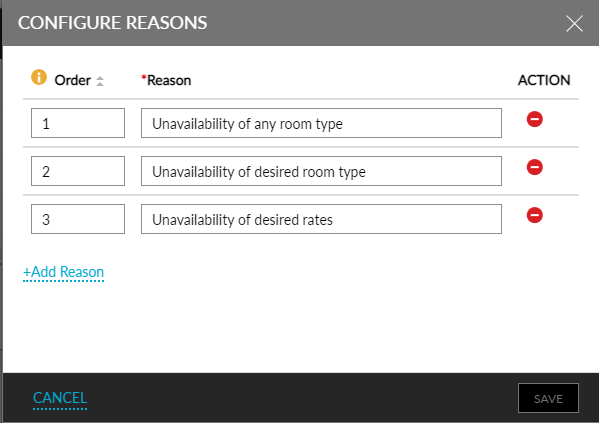Viewport: 599px width, 423px height.
Task: Focus the order field containing 3
Action: [x=78, y=219]
